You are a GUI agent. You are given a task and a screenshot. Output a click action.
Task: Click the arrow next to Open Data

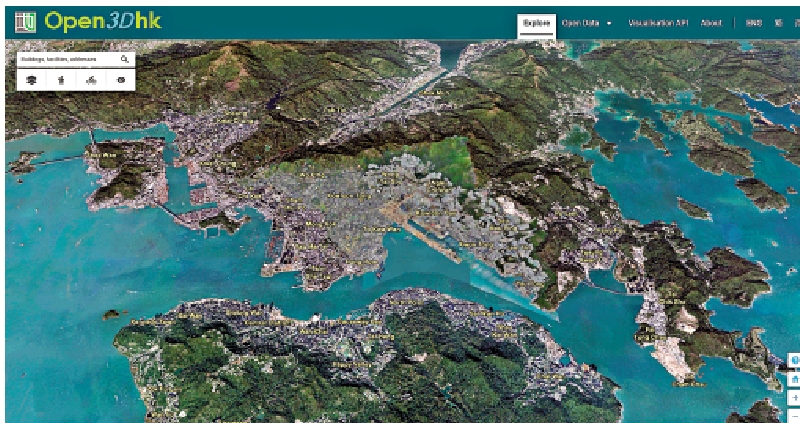tap(609, 22)
